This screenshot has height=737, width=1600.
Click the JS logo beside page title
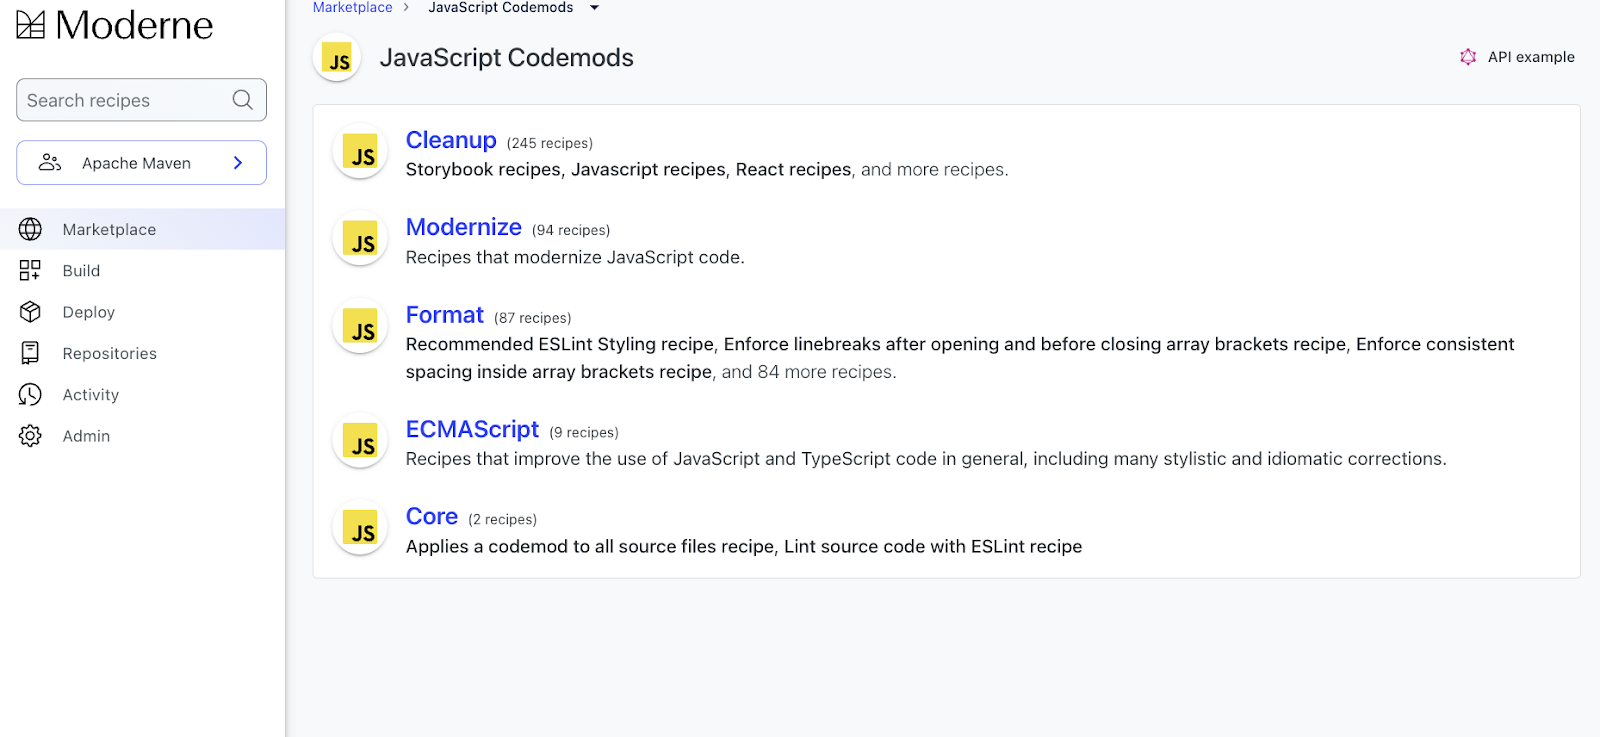click(337, 58)
